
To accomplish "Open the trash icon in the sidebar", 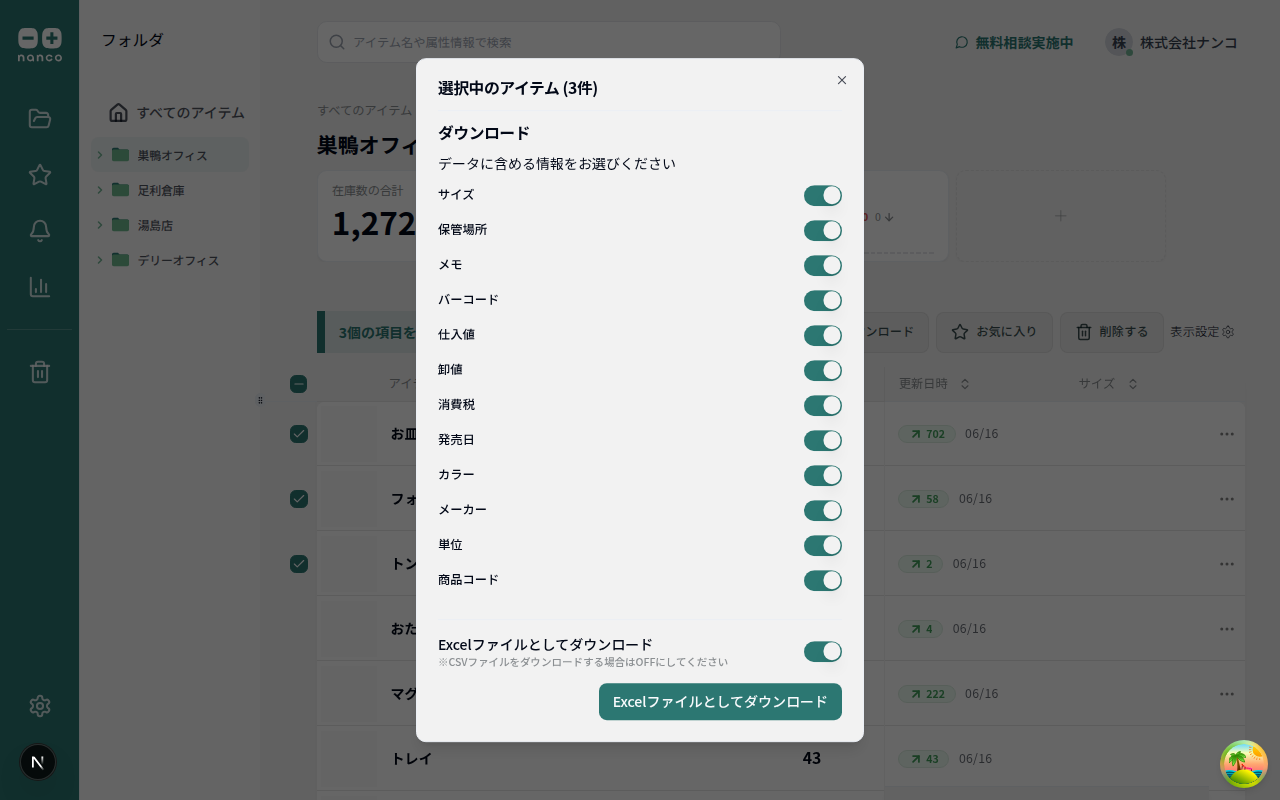I will pyautogui.click(x=39, y=371).
